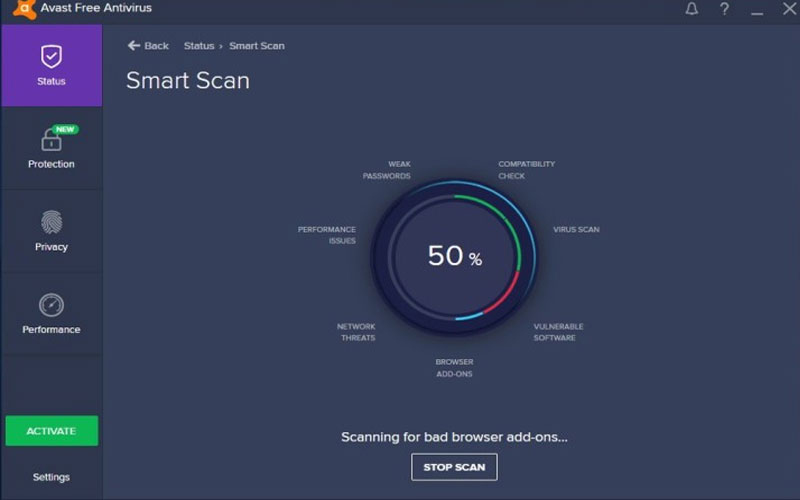Minimize the Avast window
The height and width of the screenshot is (500, 800).
tap(757, 13)
